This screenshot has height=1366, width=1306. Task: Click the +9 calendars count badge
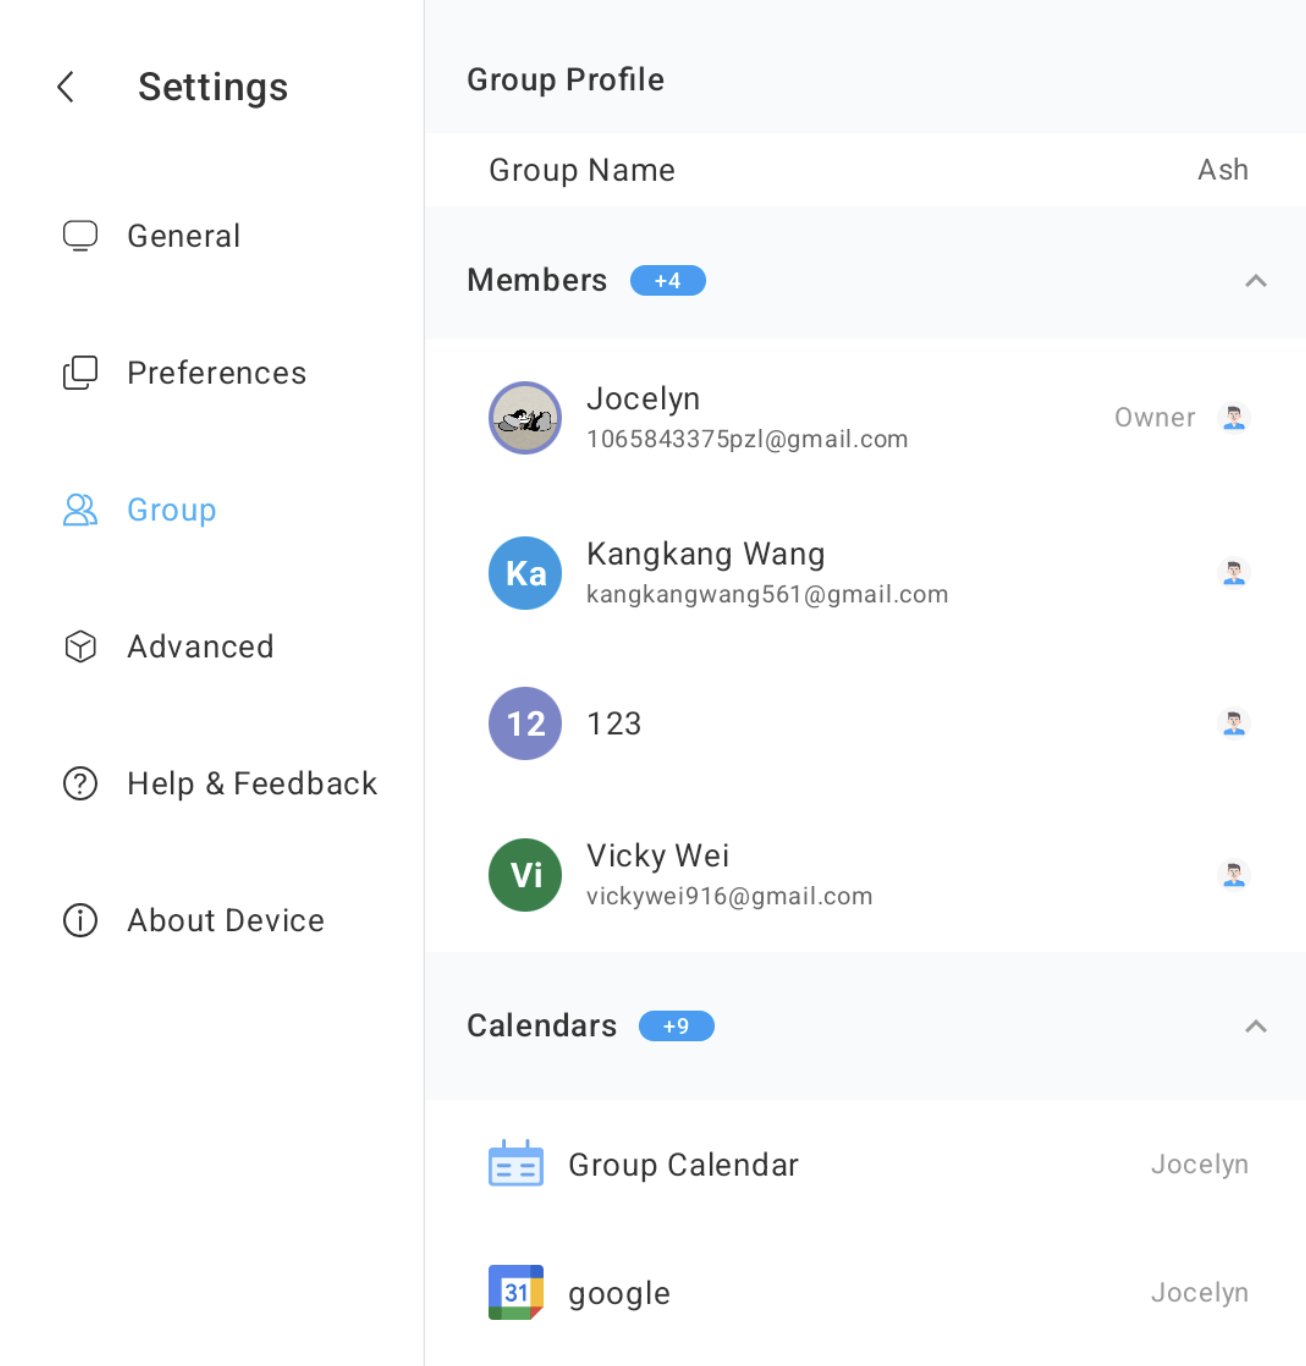point(676,1026)
